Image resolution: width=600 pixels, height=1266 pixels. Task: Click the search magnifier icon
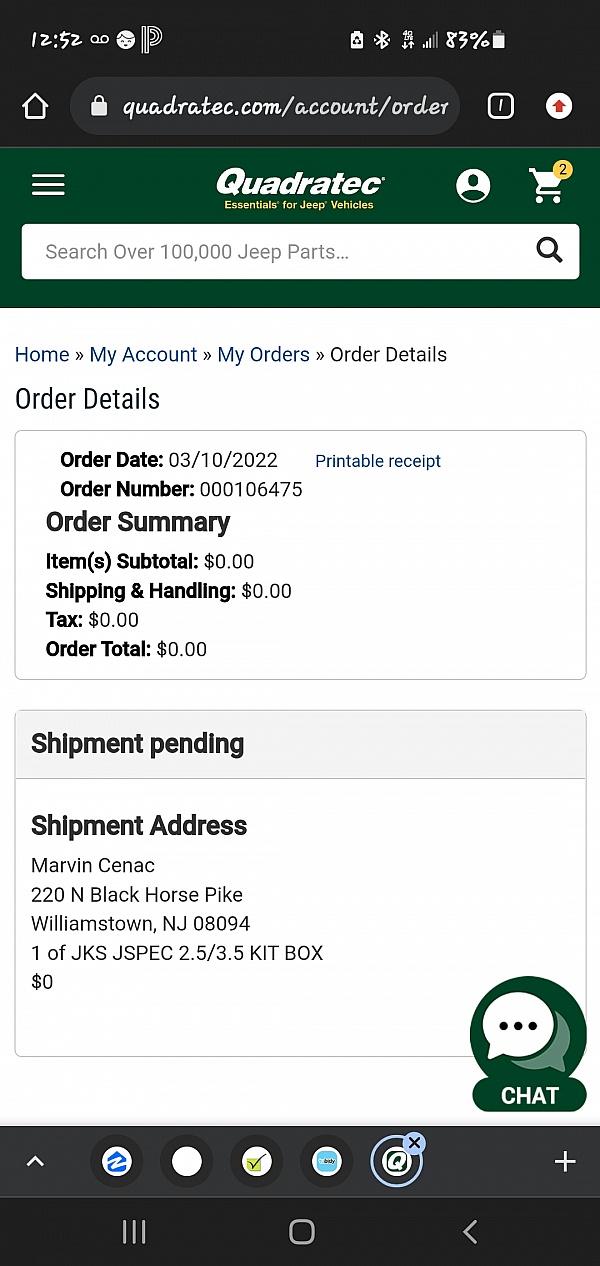(549, 251)
